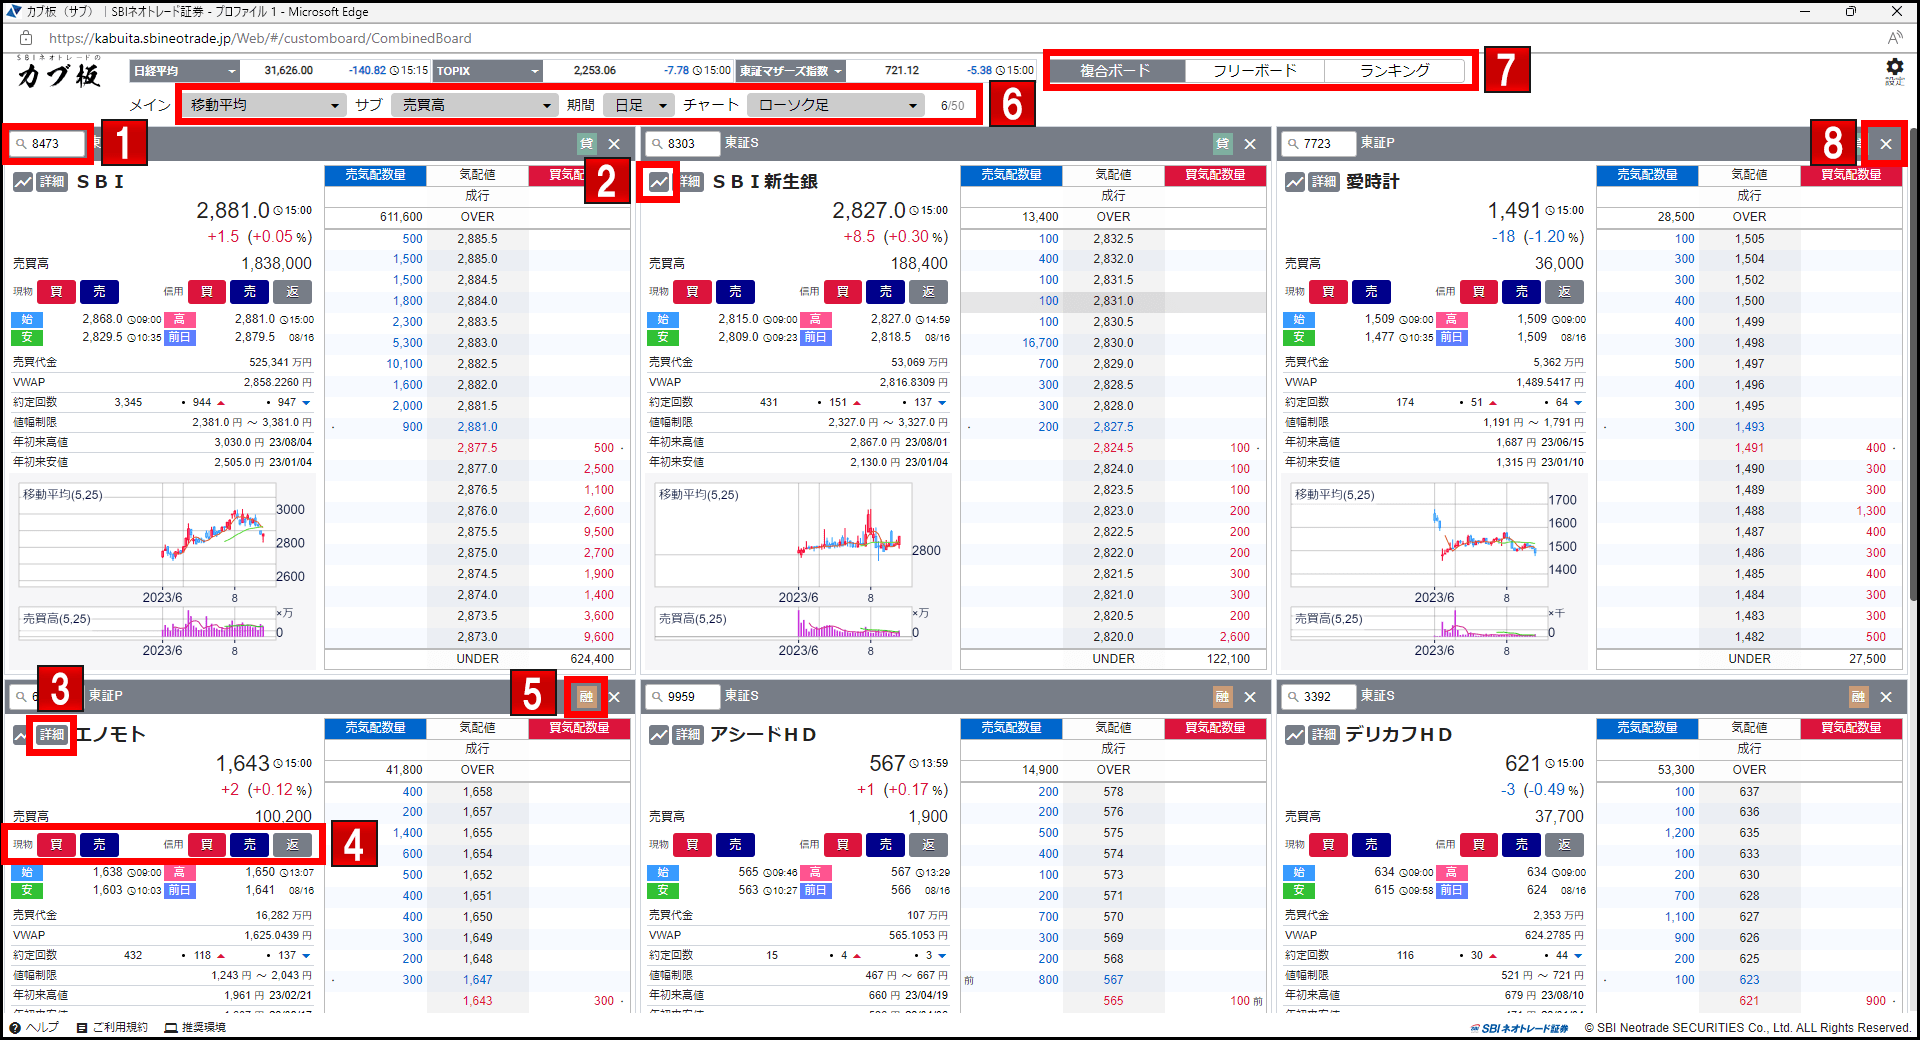Click the 8473 stock code search field

pyautogui.click(x=48, y=144)
